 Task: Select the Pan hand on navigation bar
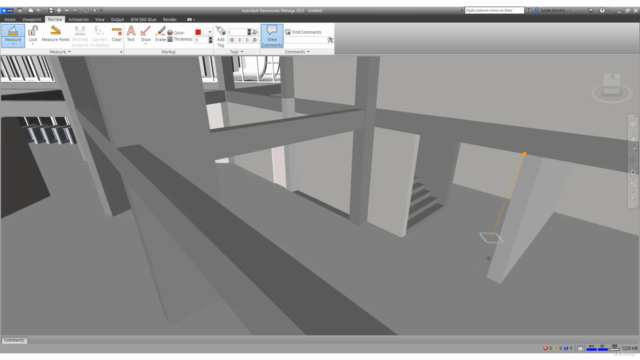pyautogui.click(x=633, y=139)
